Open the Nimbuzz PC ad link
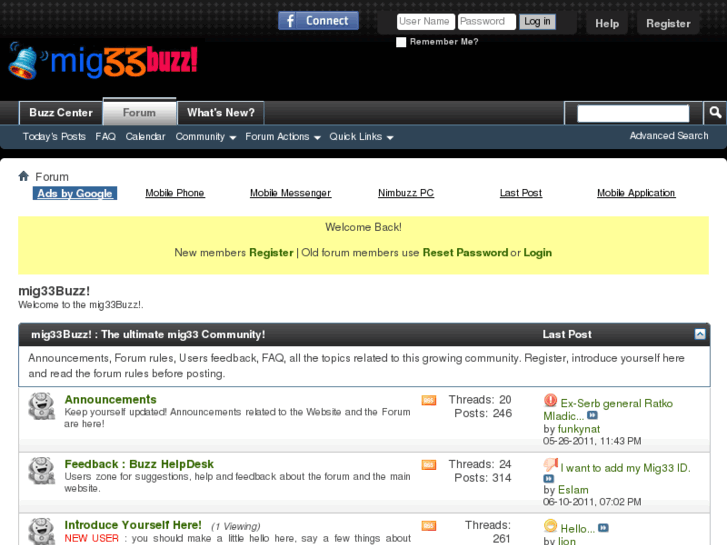727x545 pixels. tap(406, 193)
